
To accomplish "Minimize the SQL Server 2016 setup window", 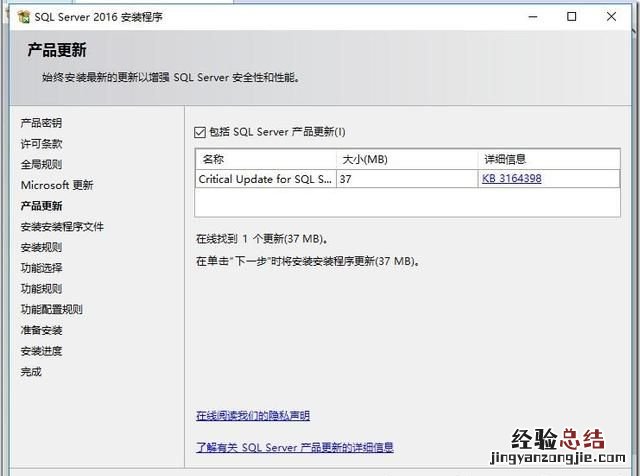I will tap(533, 17).
